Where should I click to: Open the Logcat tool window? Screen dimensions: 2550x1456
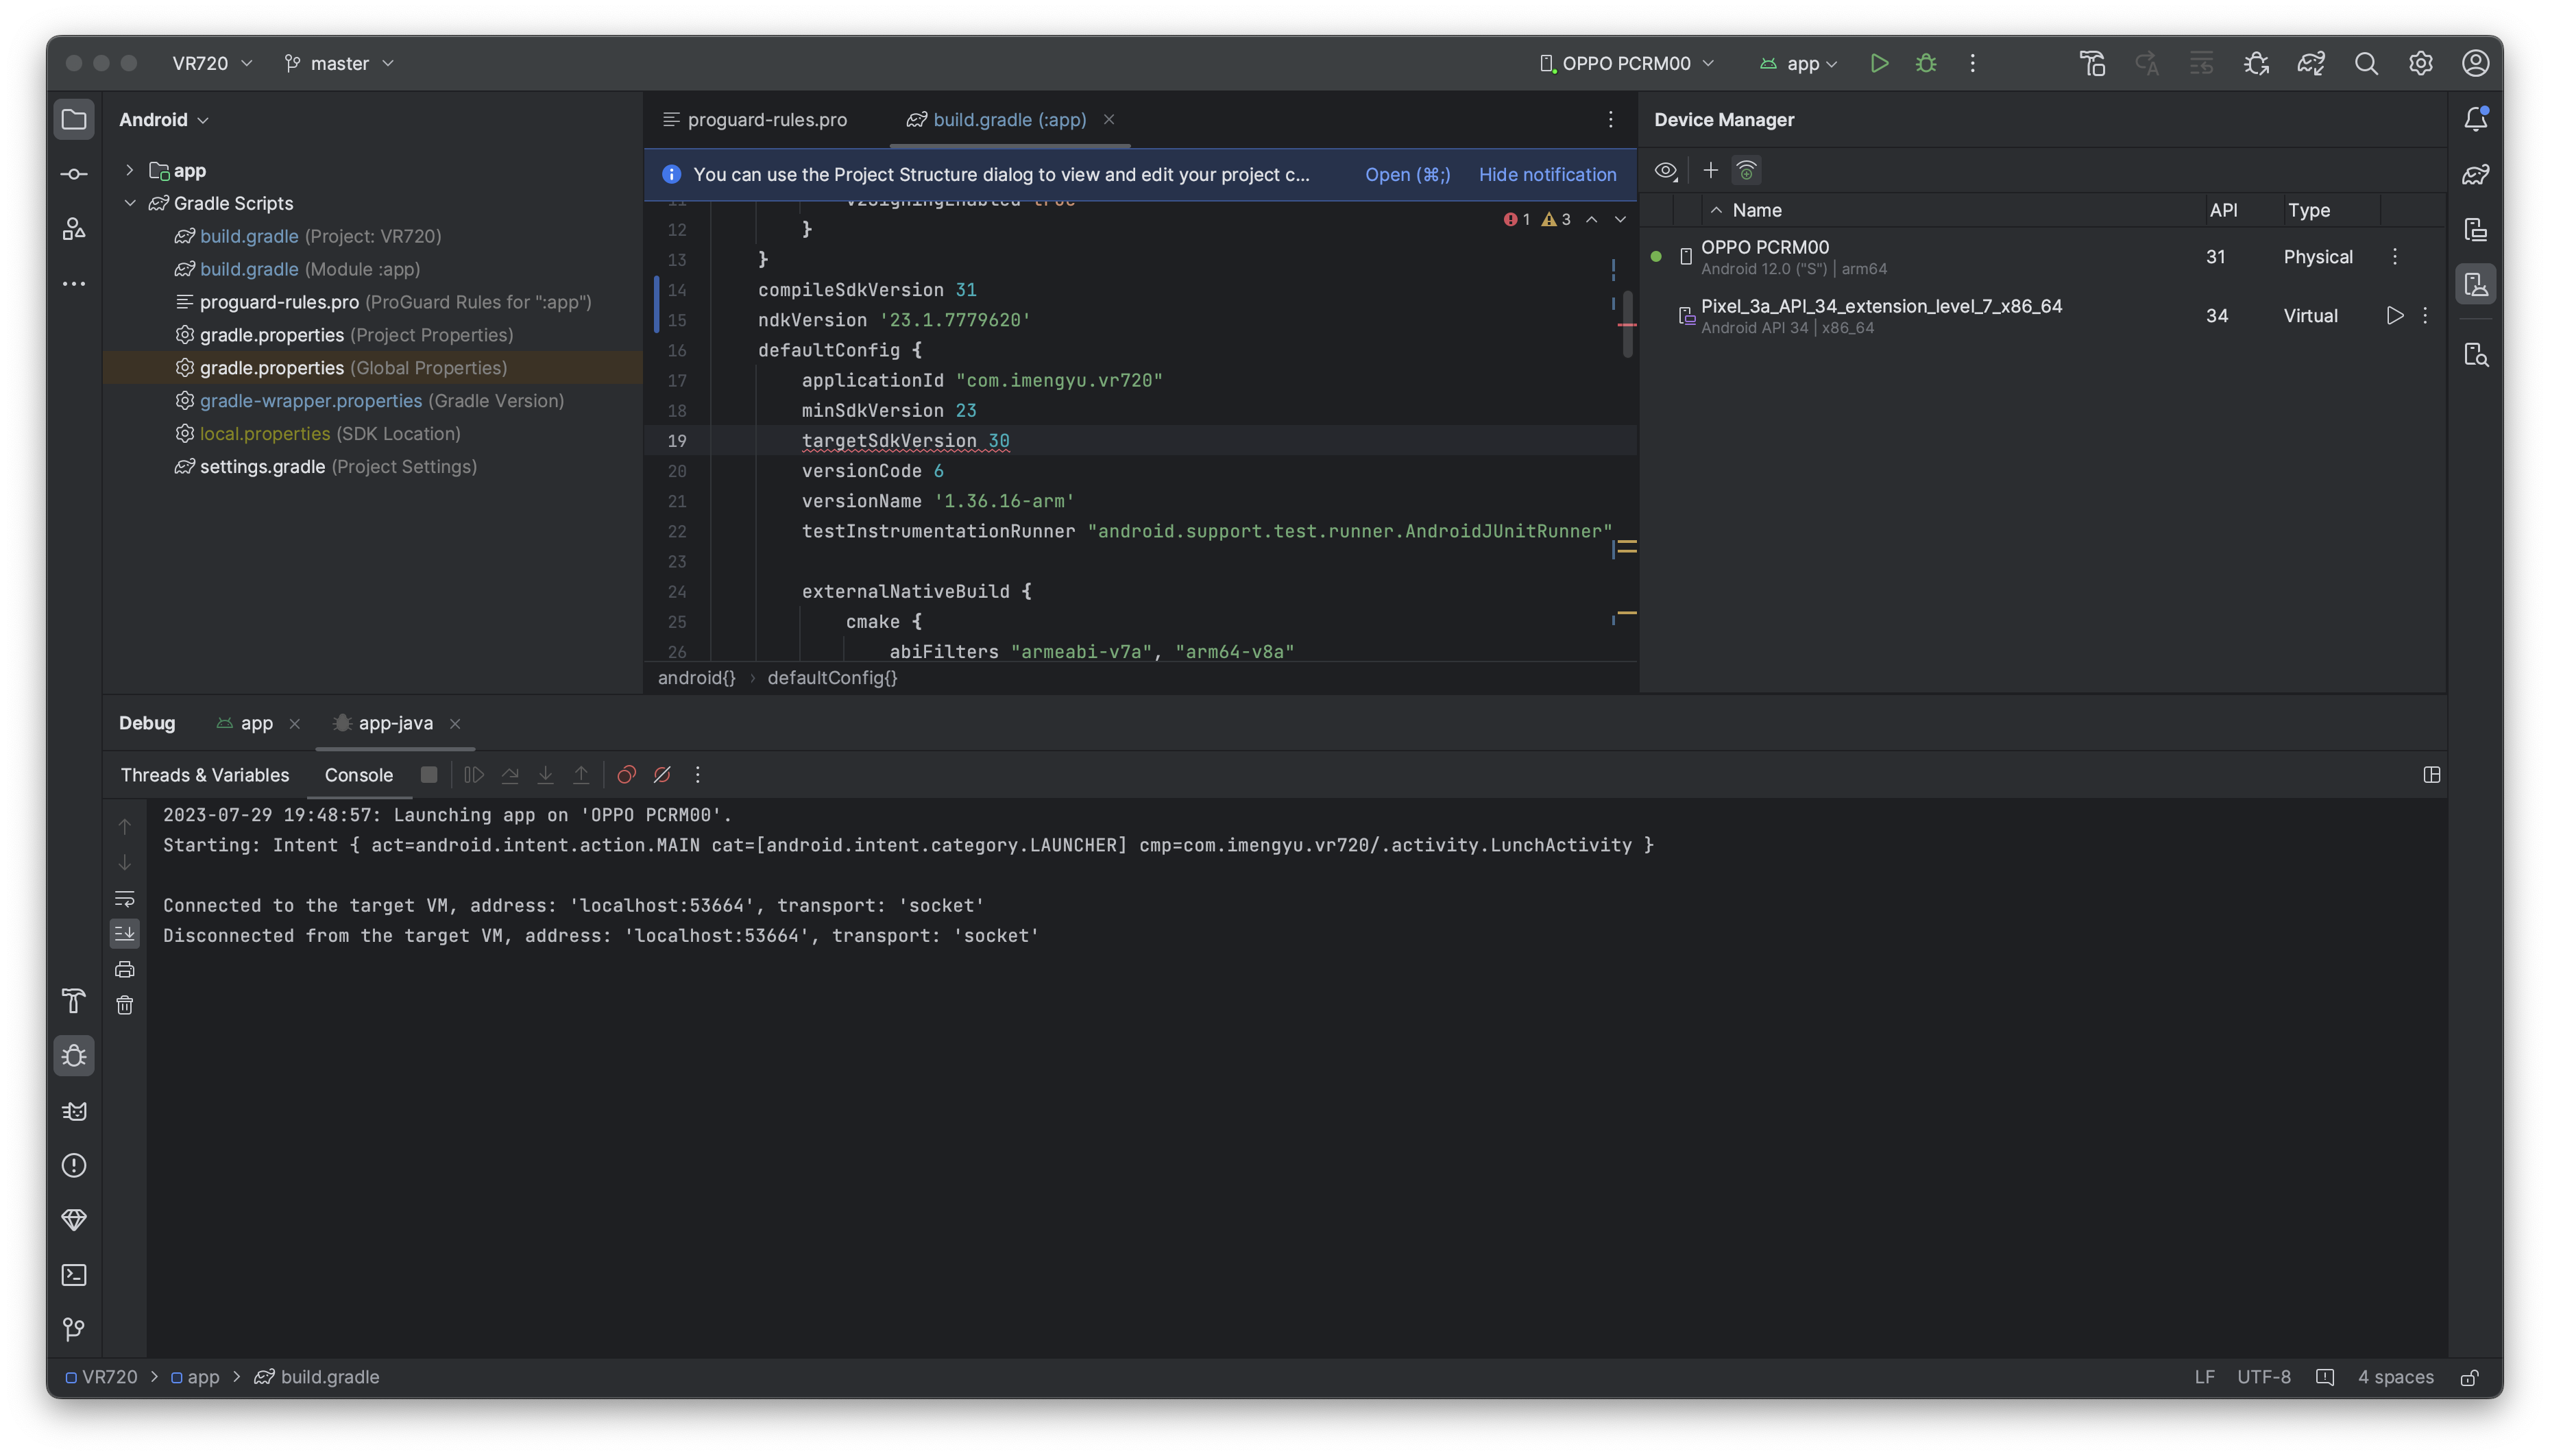[x=74, y=1111]
